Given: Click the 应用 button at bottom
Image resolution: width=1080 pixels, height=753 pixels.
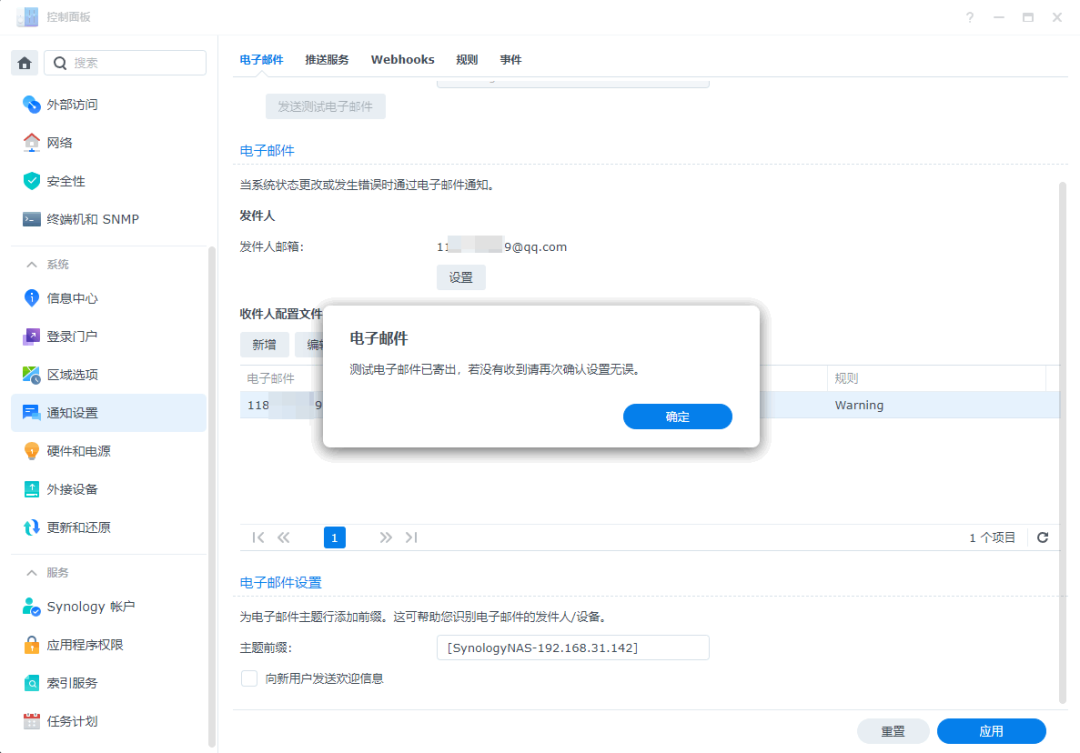Looking at the screenshot, I should [991, 731].
